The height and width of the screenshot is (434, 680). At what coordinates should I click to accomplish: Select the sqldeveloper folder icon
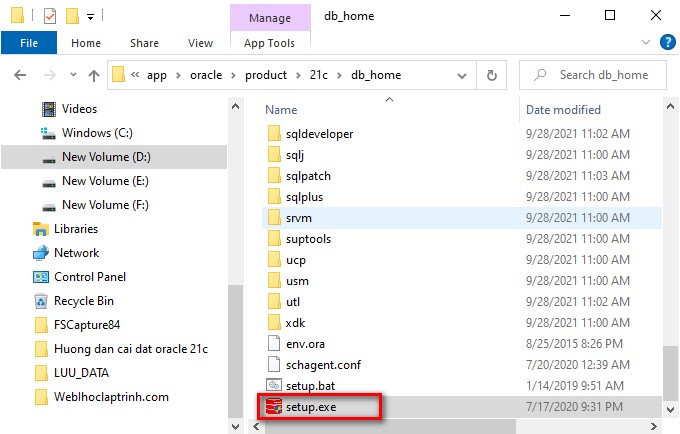click(274, 134)
